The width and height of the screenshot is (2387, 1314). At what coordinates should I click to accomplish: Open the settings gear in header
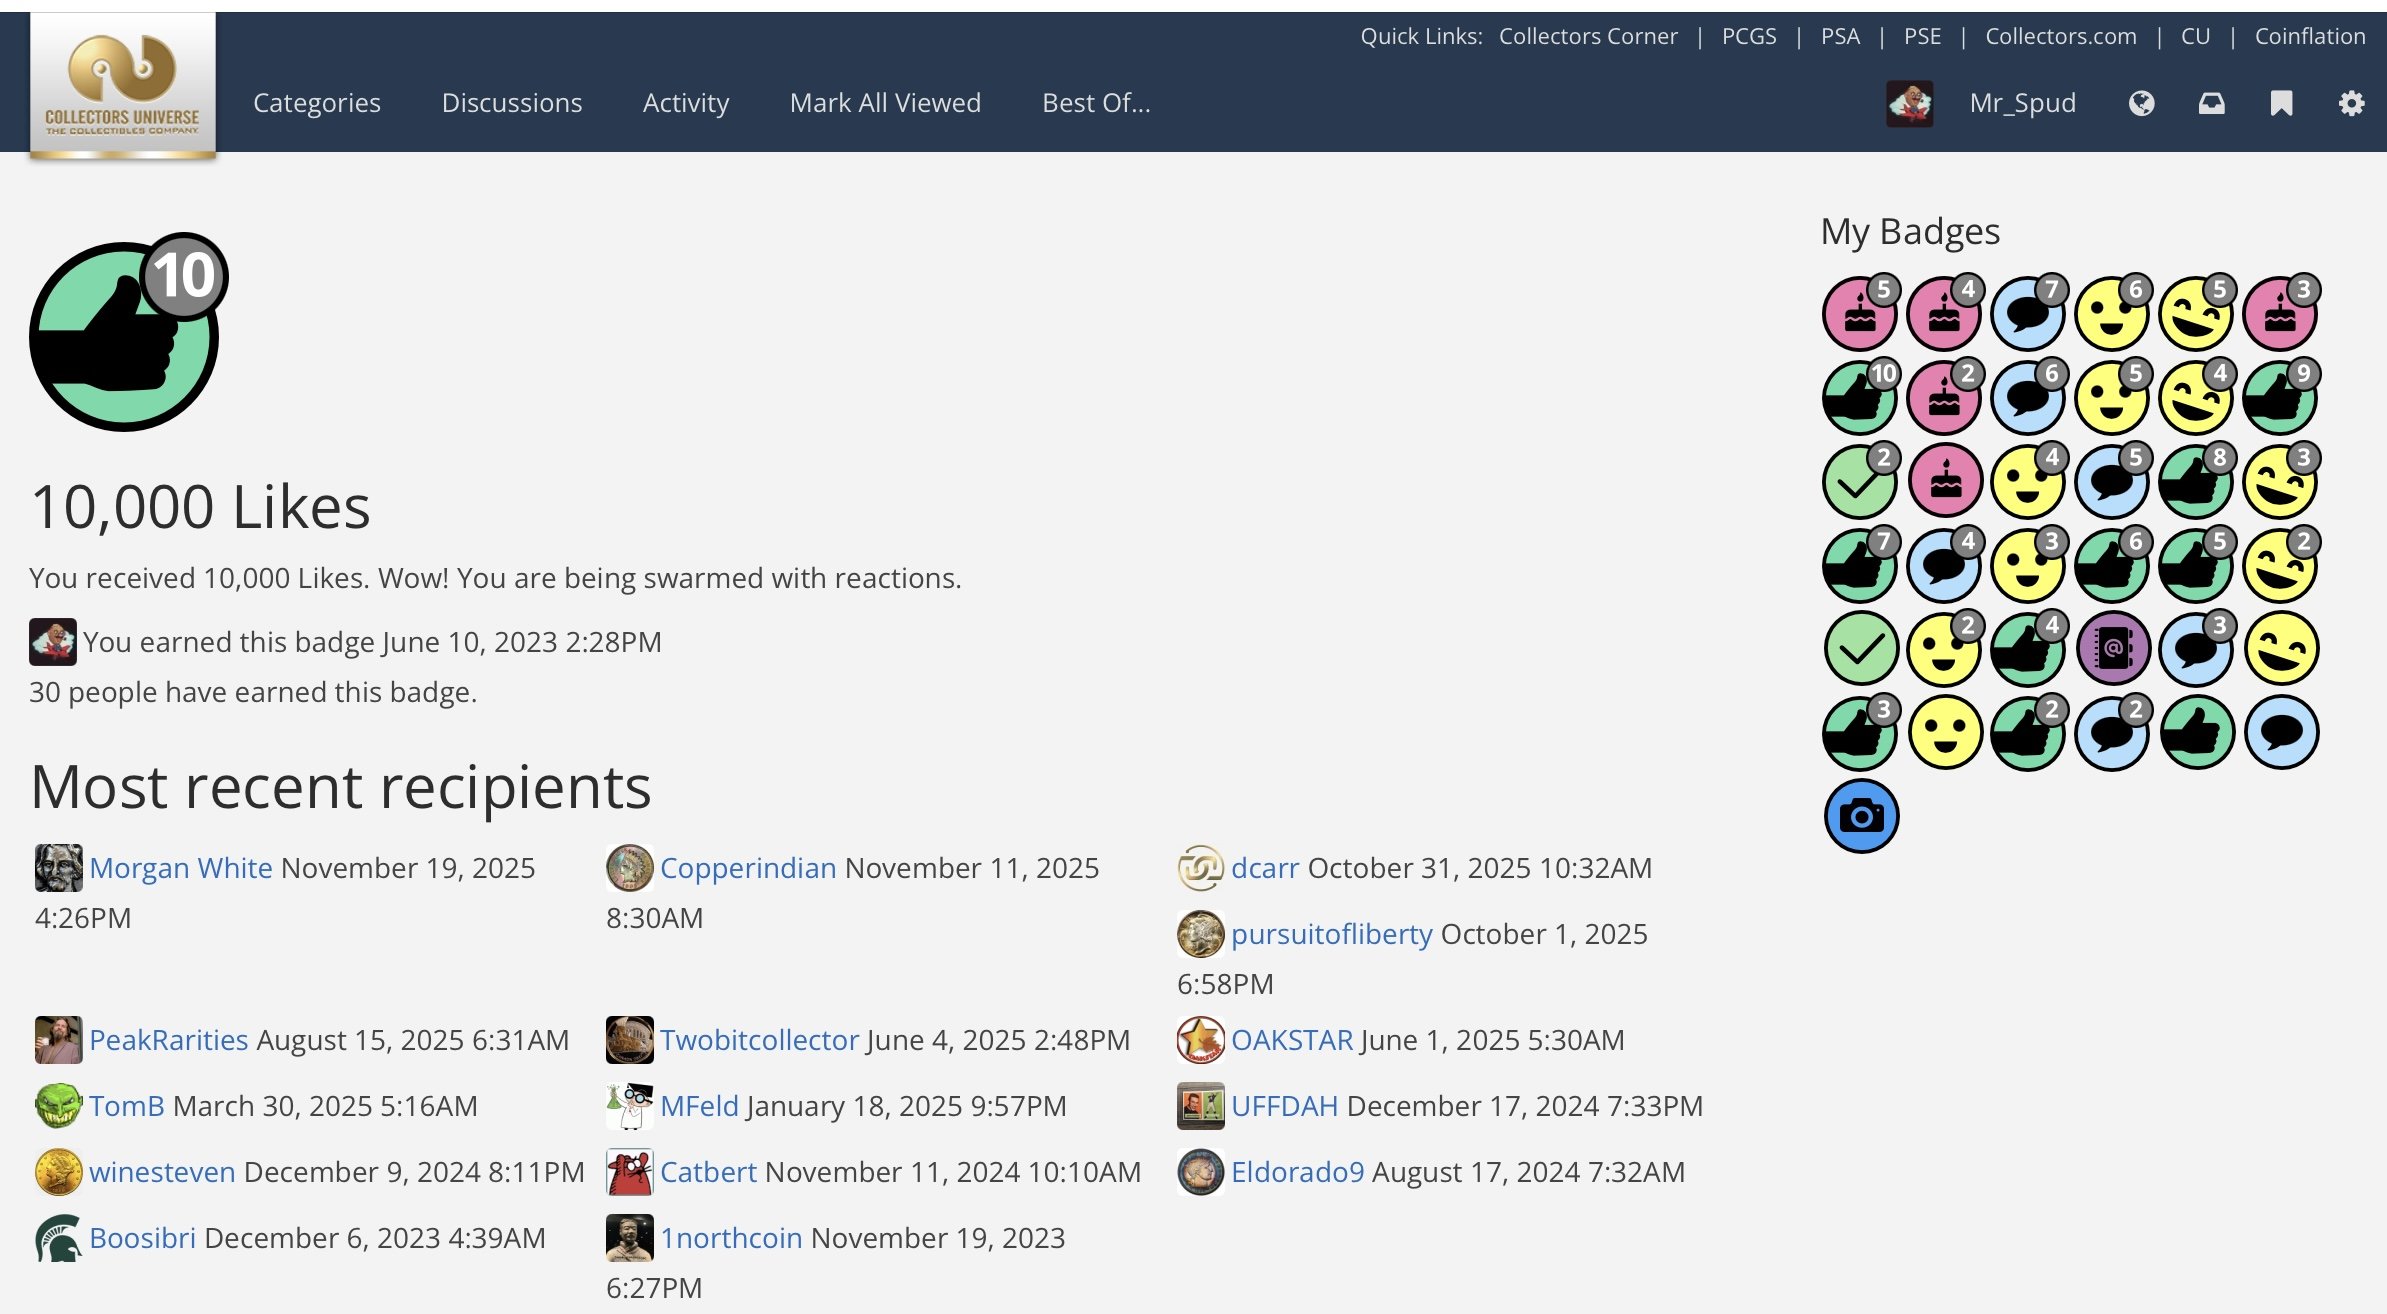point(2351,103)
